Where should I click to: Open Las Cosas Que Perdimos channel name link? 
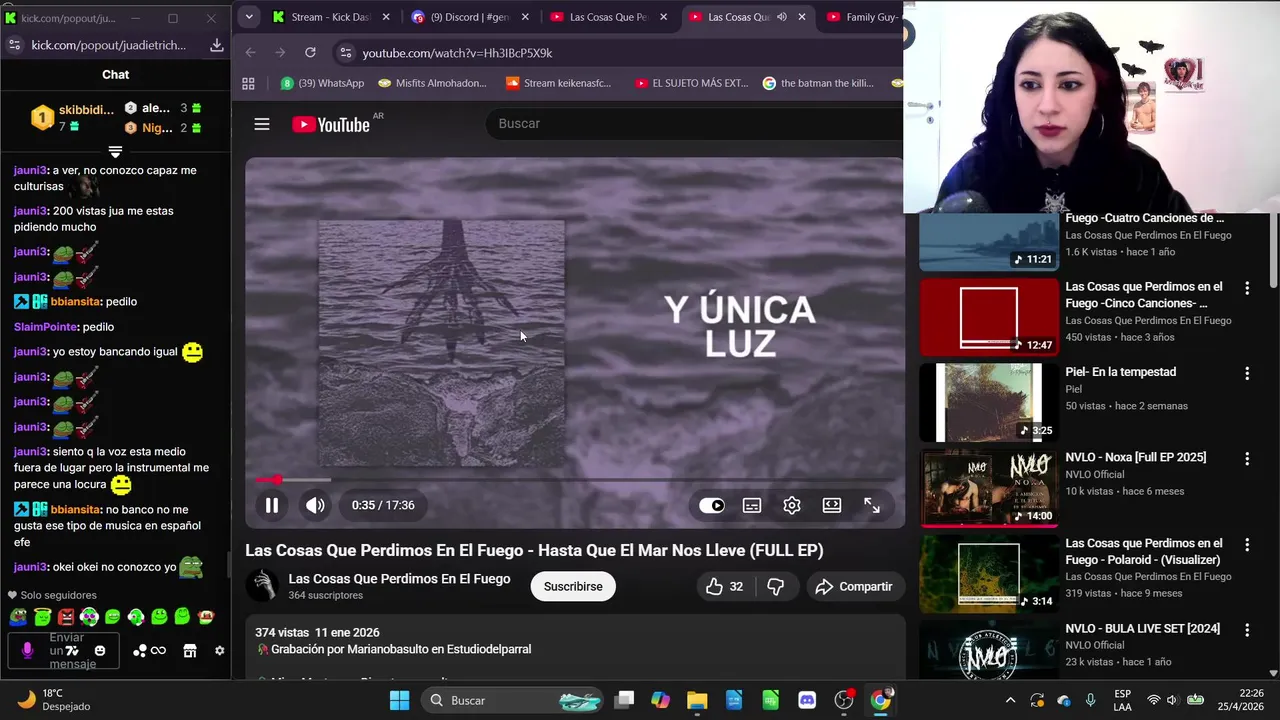(x=399, y=579)
